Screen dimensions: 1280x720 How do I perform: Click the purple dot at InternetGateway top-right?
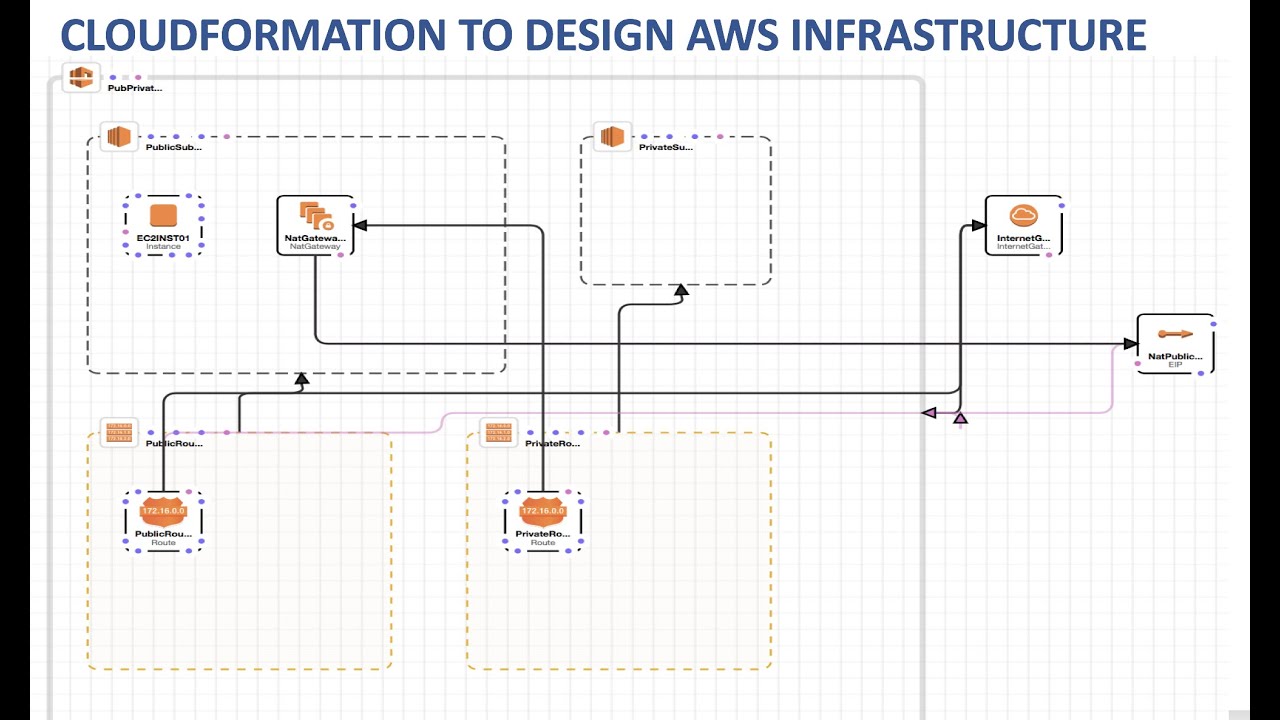point(1061,205)
